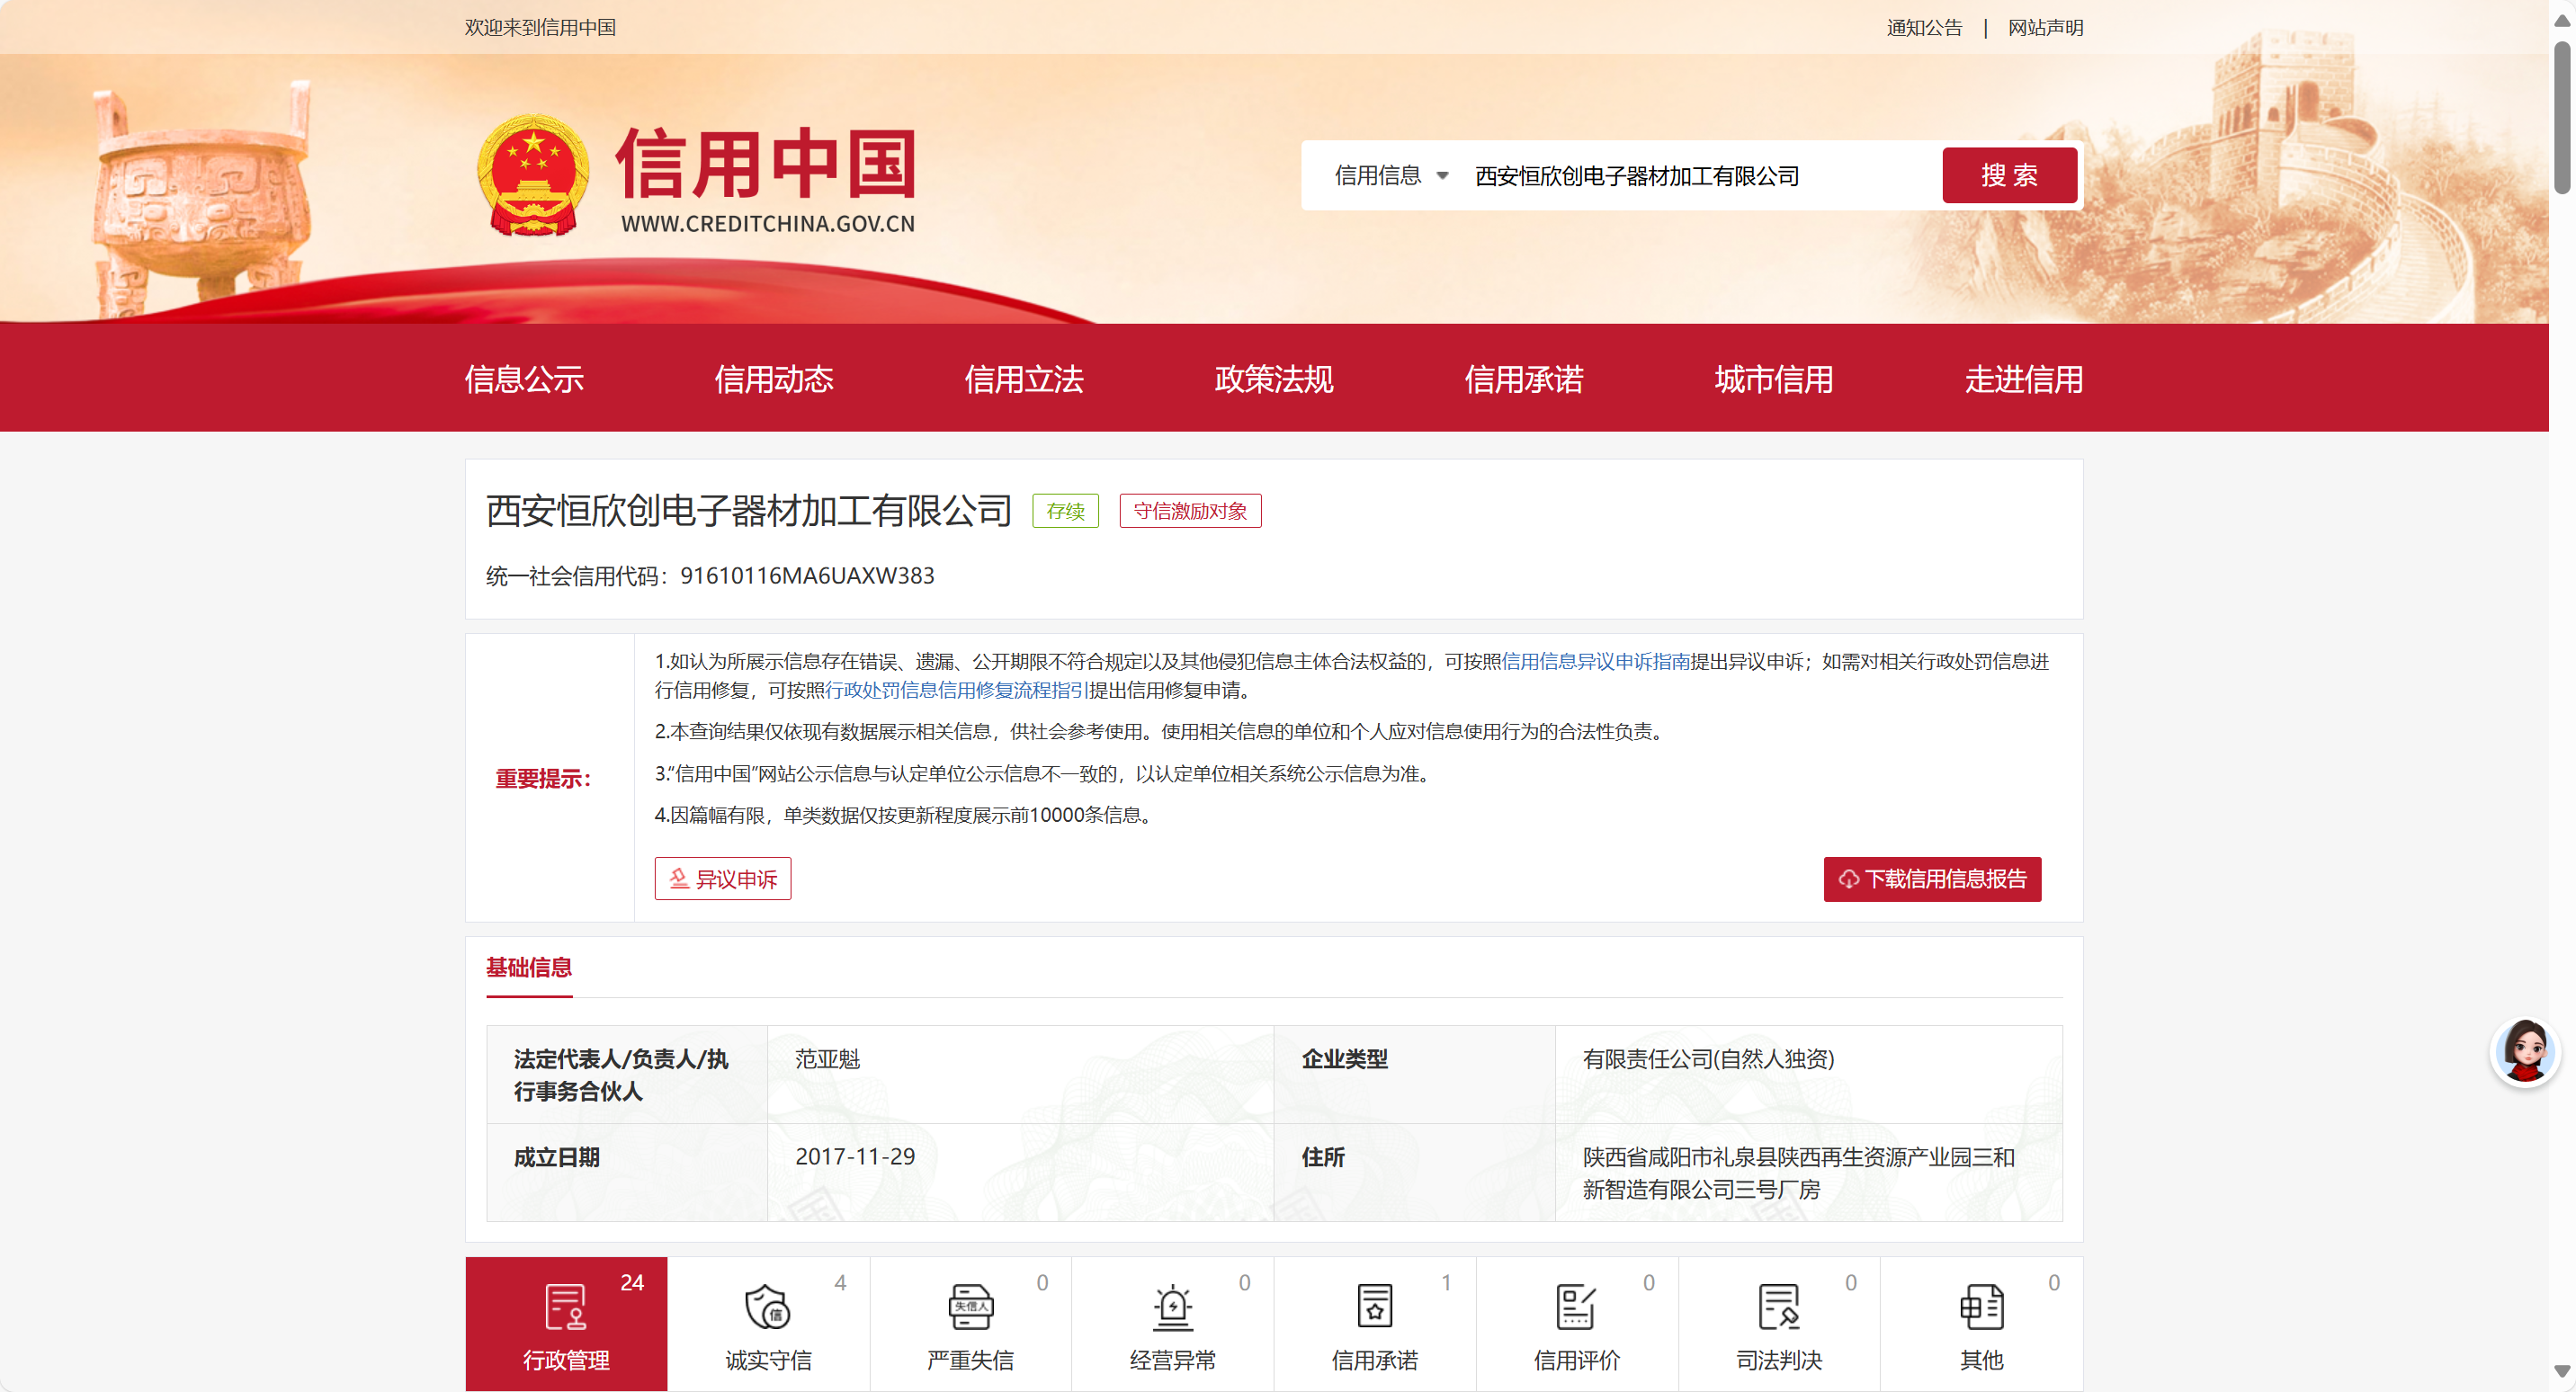
Task: Go to 城市信用 in the navigation bar
Action: (1773, 379)
